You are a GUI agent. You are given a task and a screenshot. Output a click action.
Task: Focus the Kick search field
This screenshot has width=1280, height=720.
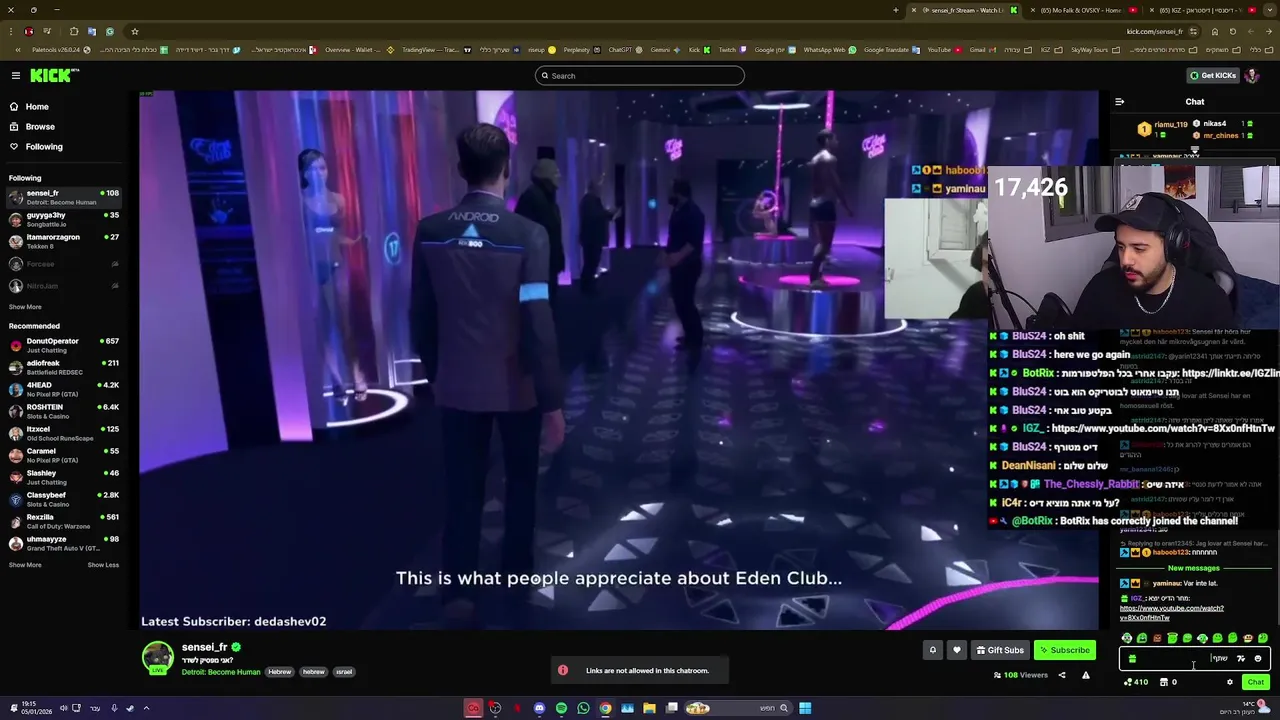pos(640,76)
